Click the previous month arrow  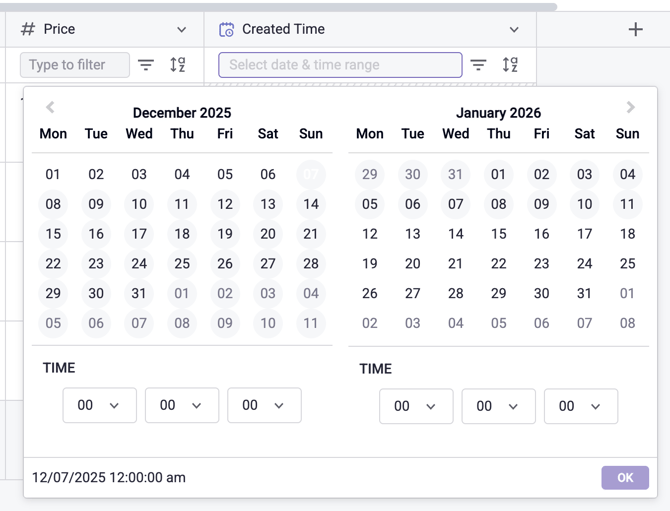[50, 108]
